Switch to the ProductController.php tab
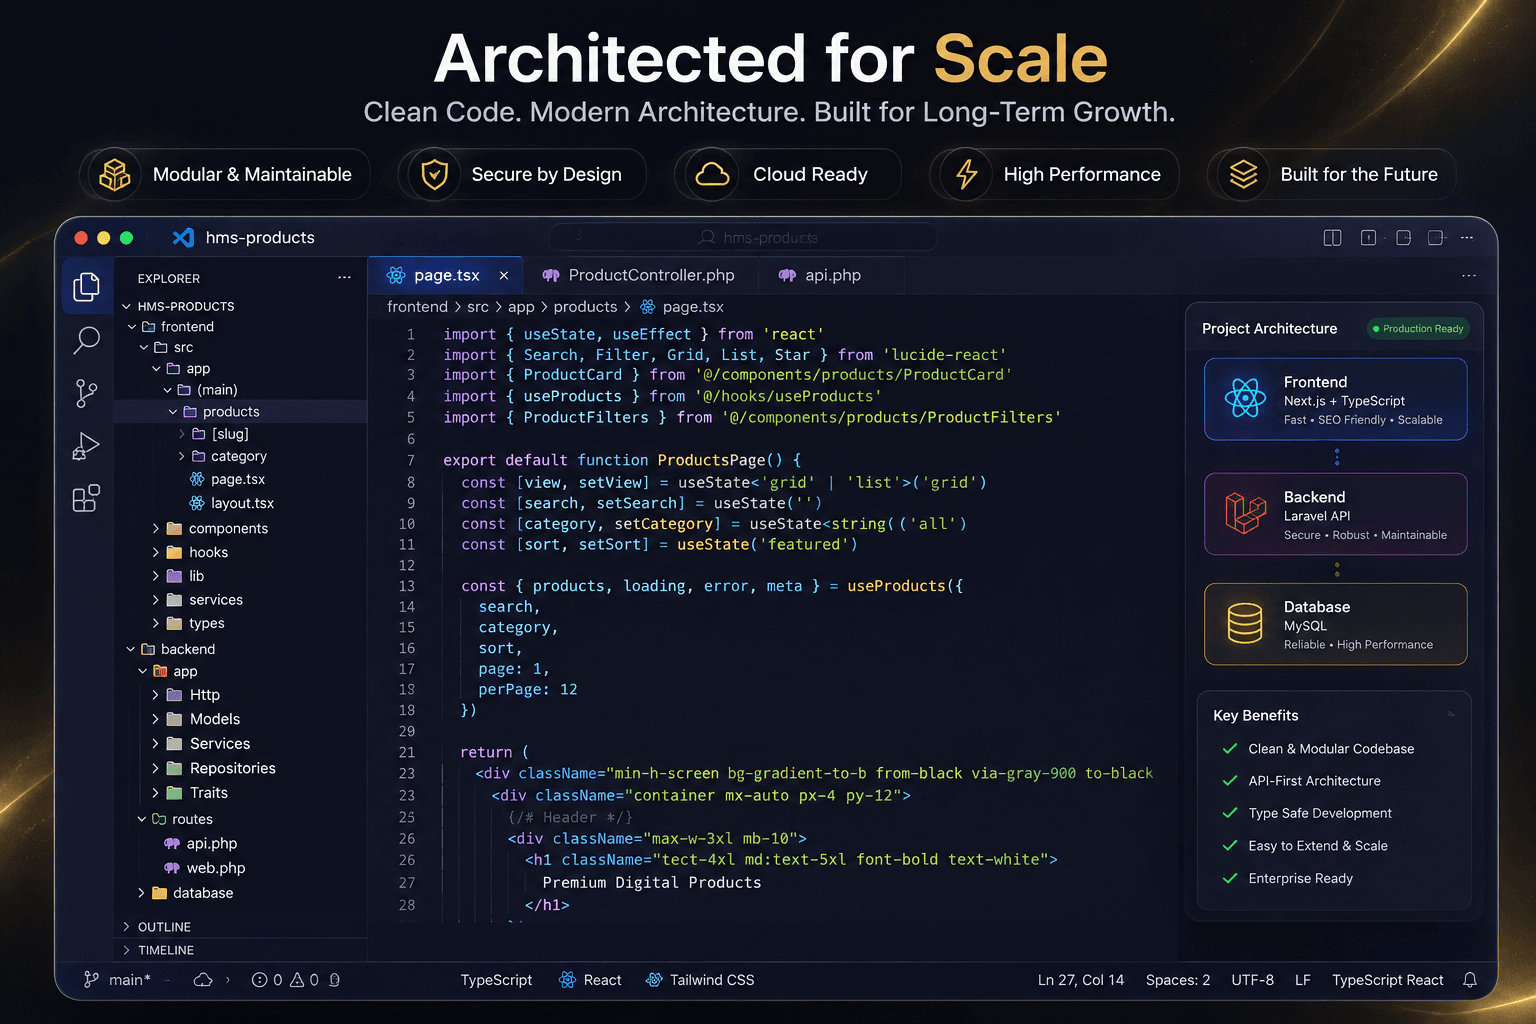 point(638,276)
